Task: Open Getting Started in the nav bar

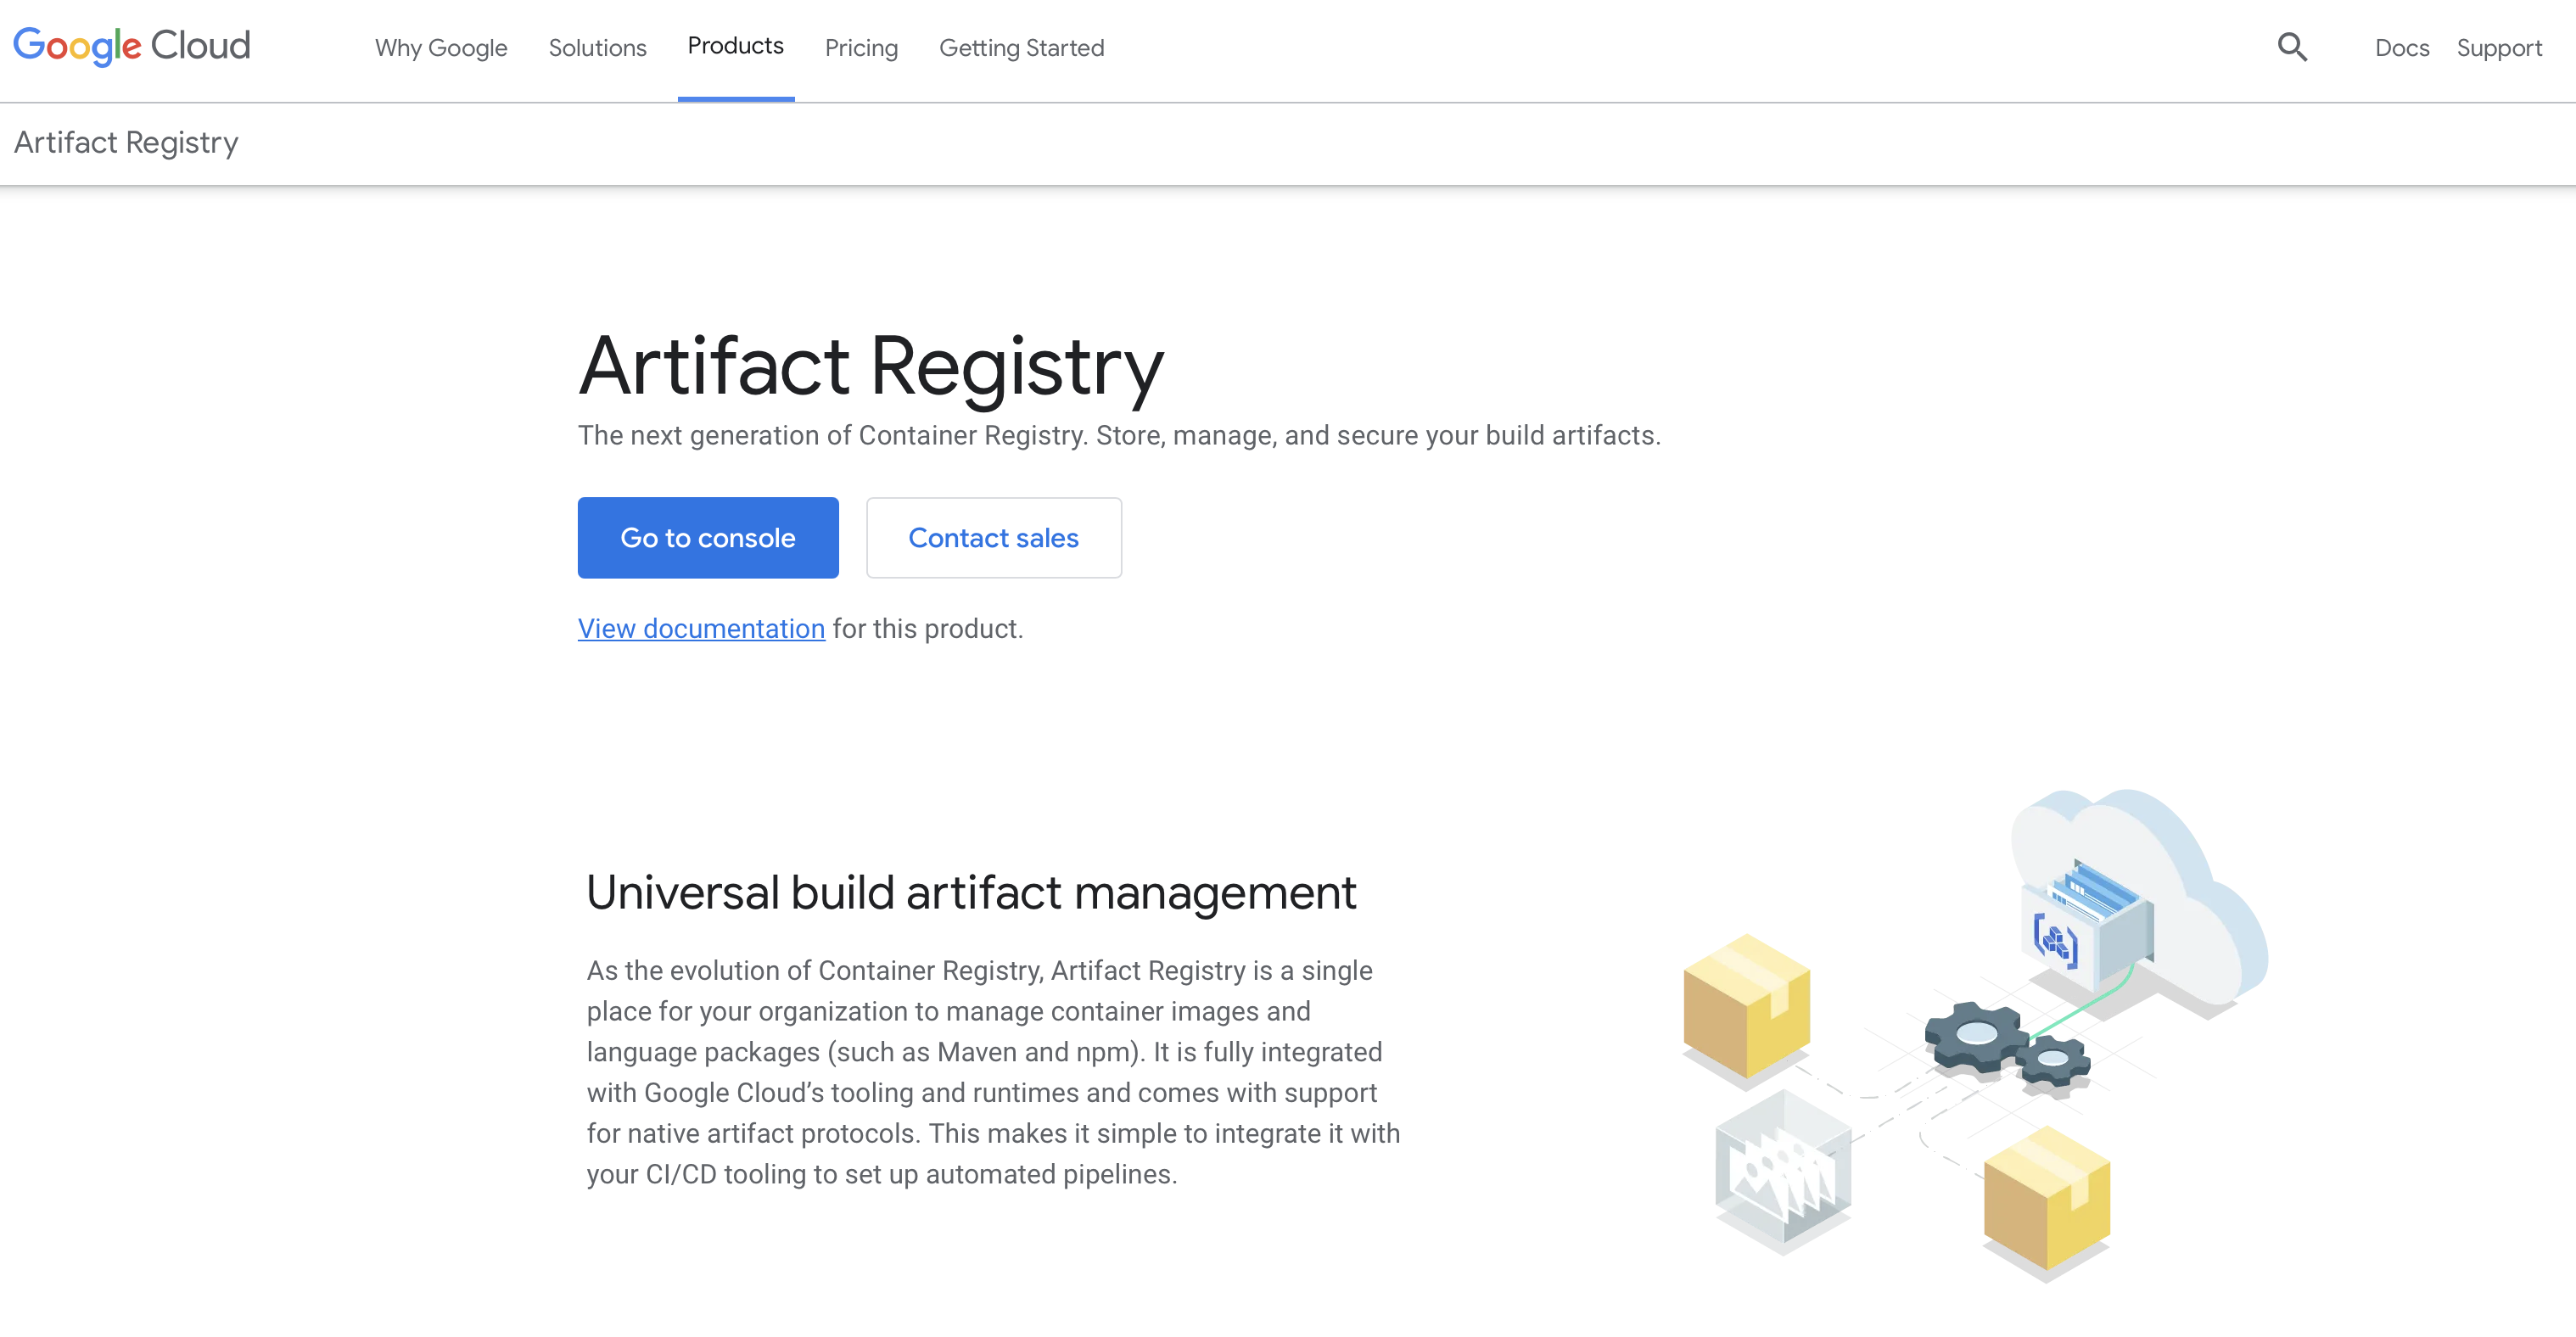Action: [x=1021, y=48]
